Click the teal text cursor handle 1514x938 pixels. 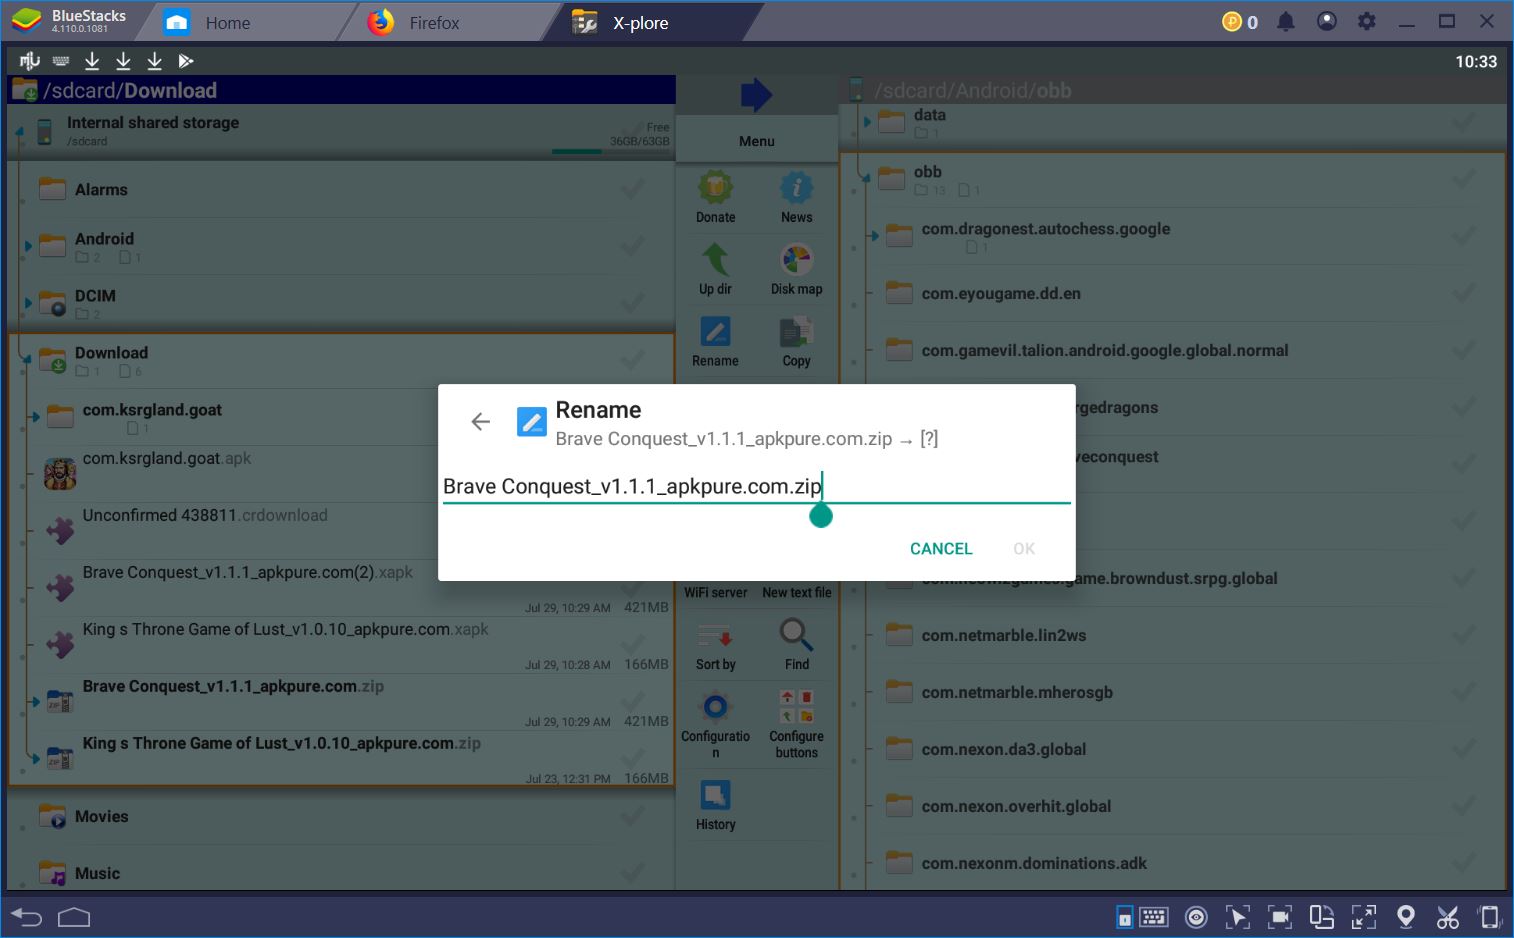click(x=820, y=515)
